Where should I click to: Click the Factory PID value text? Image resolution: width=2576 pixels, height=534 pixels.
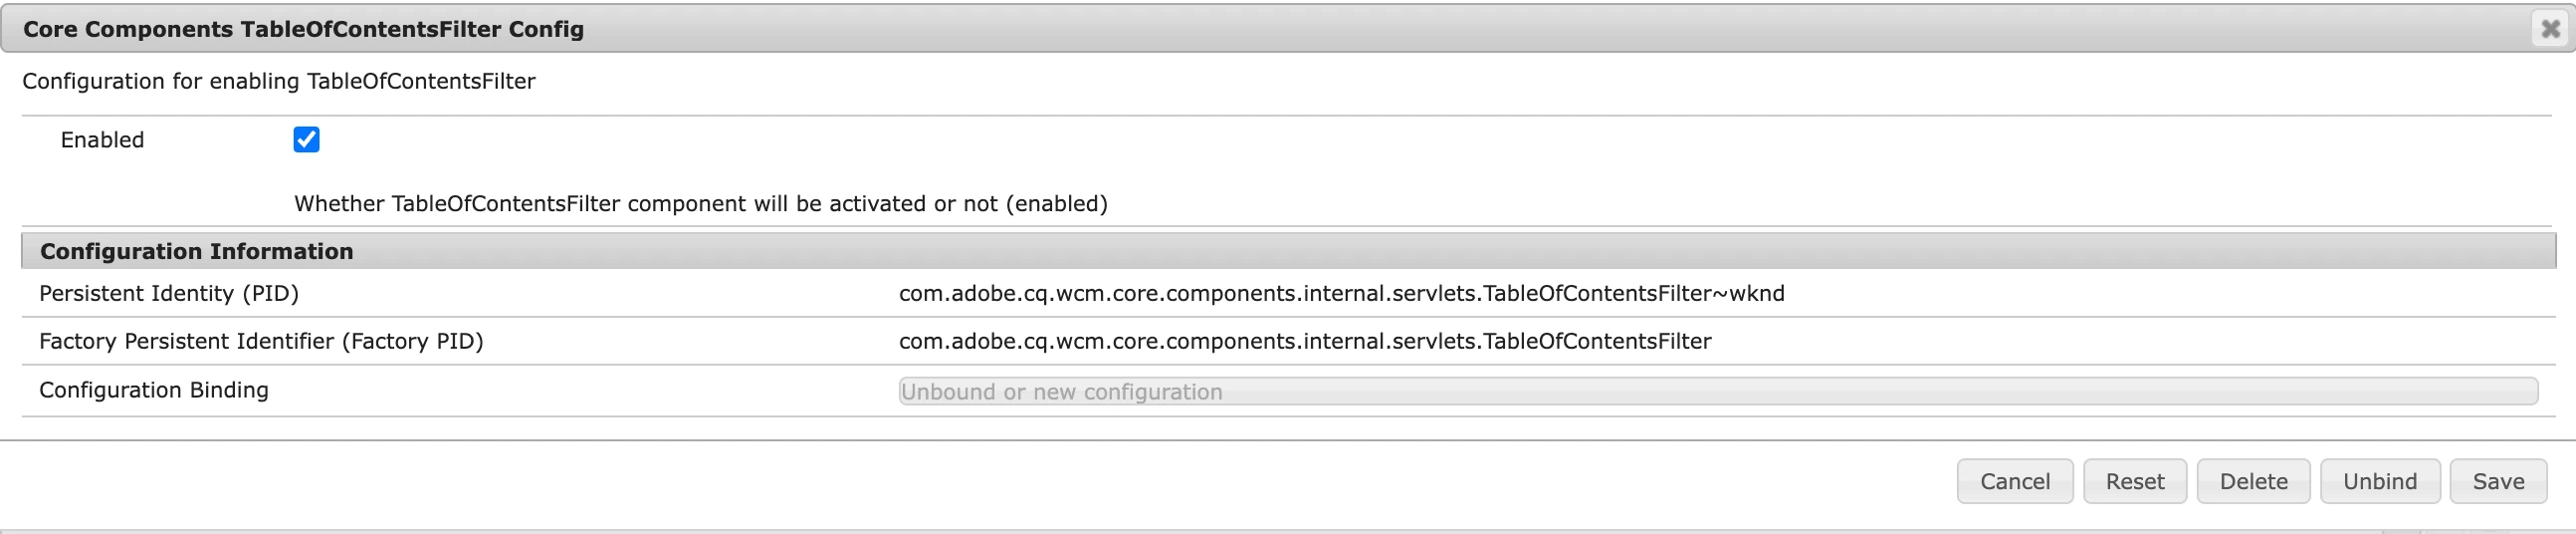tap(1304, 341)
